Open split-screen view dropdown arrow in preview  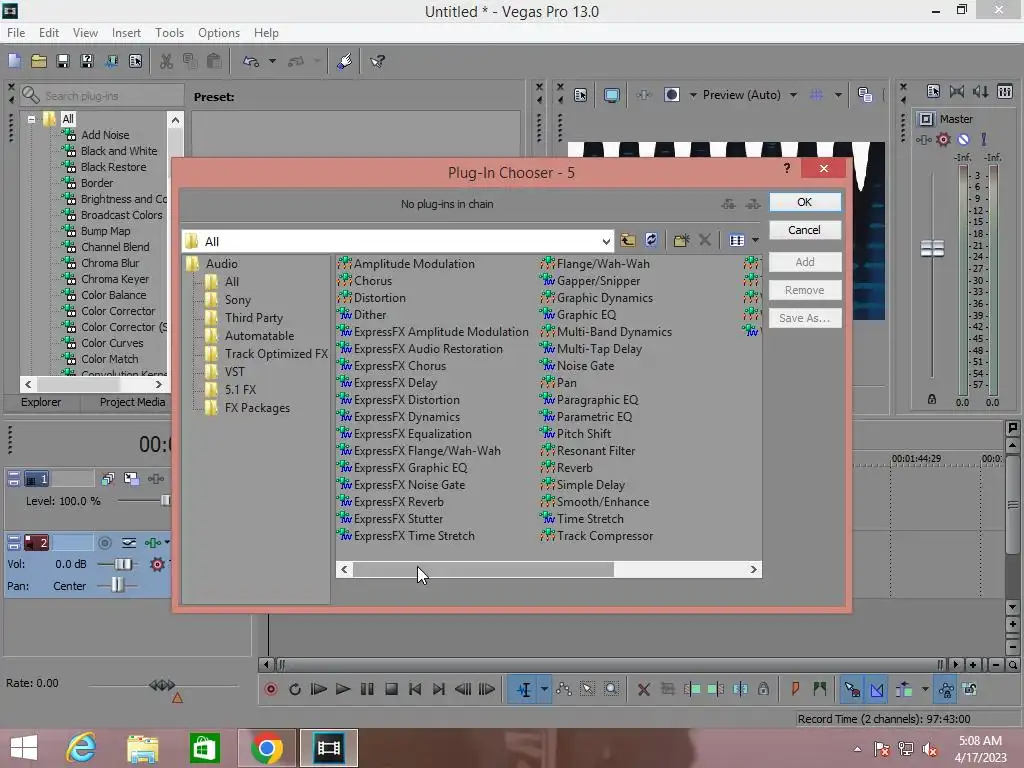[693, 95]
